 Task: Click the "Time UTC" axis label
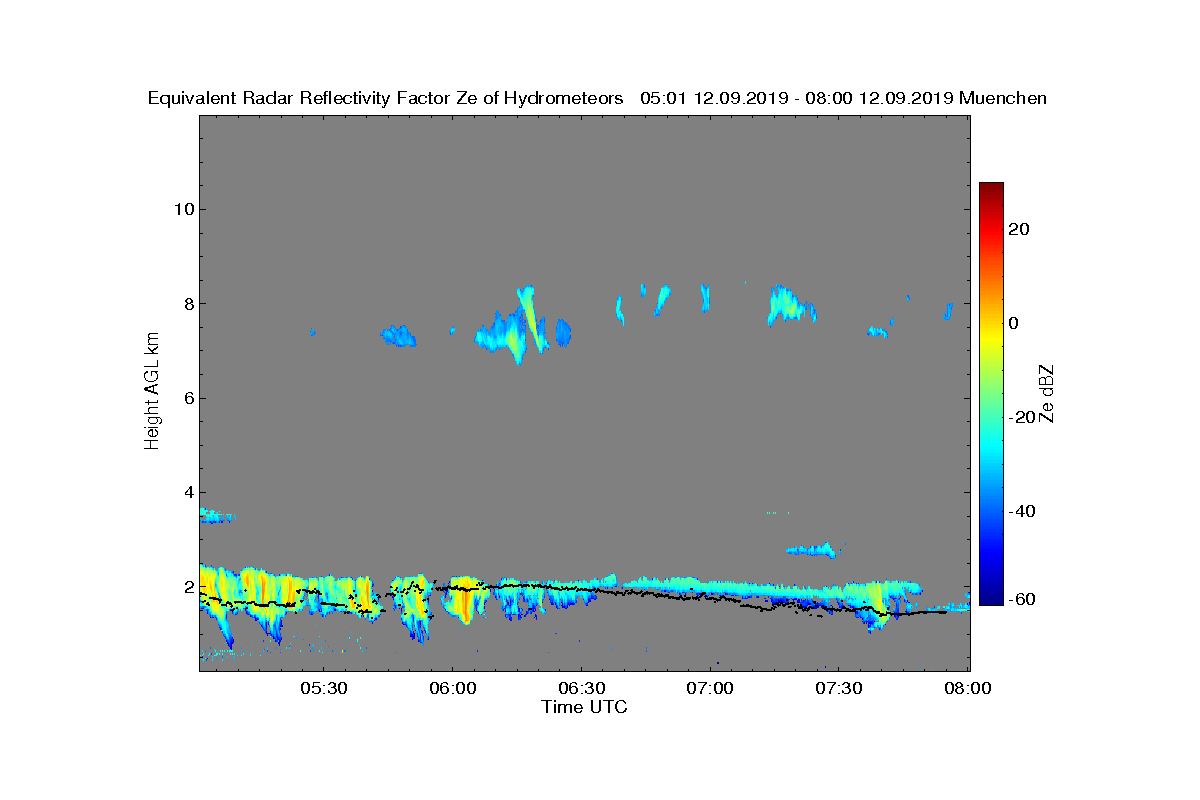click(584, 707)
